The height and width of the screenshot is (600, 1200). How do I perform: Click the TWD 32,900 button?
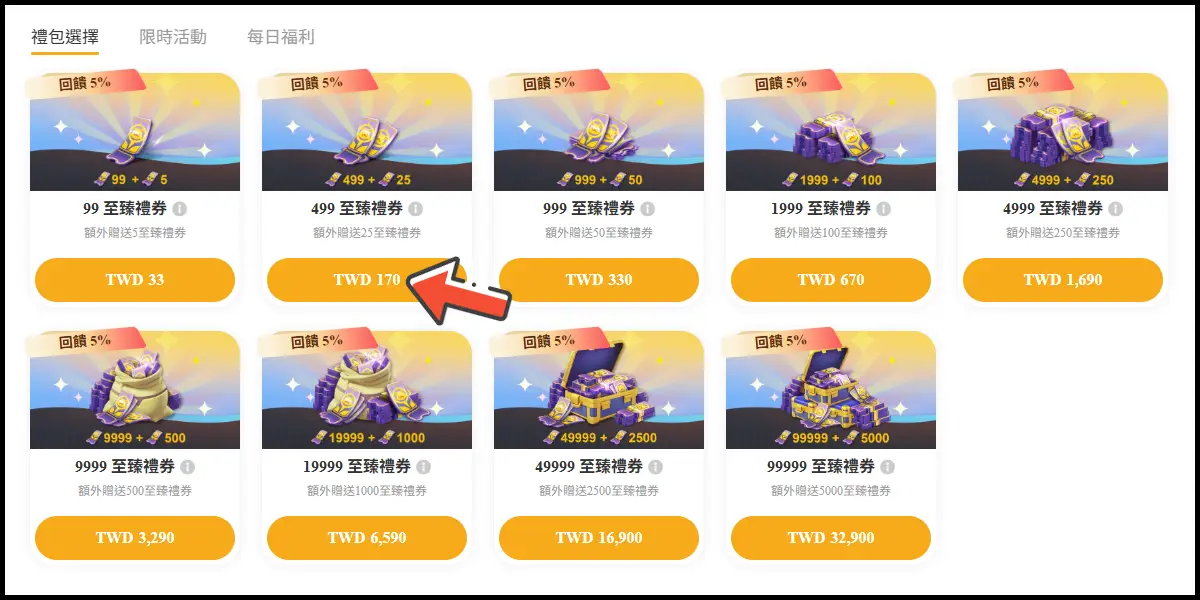[x=831, y=538]
